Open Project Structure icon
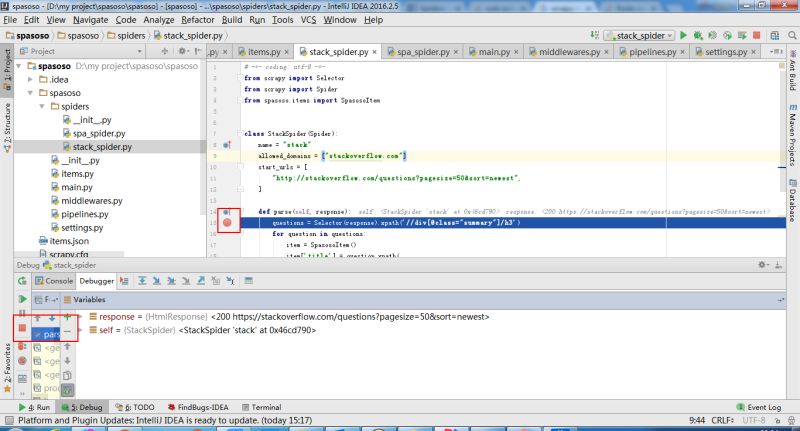The width and height of the screenshot is (800, 431). click(x=774, y=35)
